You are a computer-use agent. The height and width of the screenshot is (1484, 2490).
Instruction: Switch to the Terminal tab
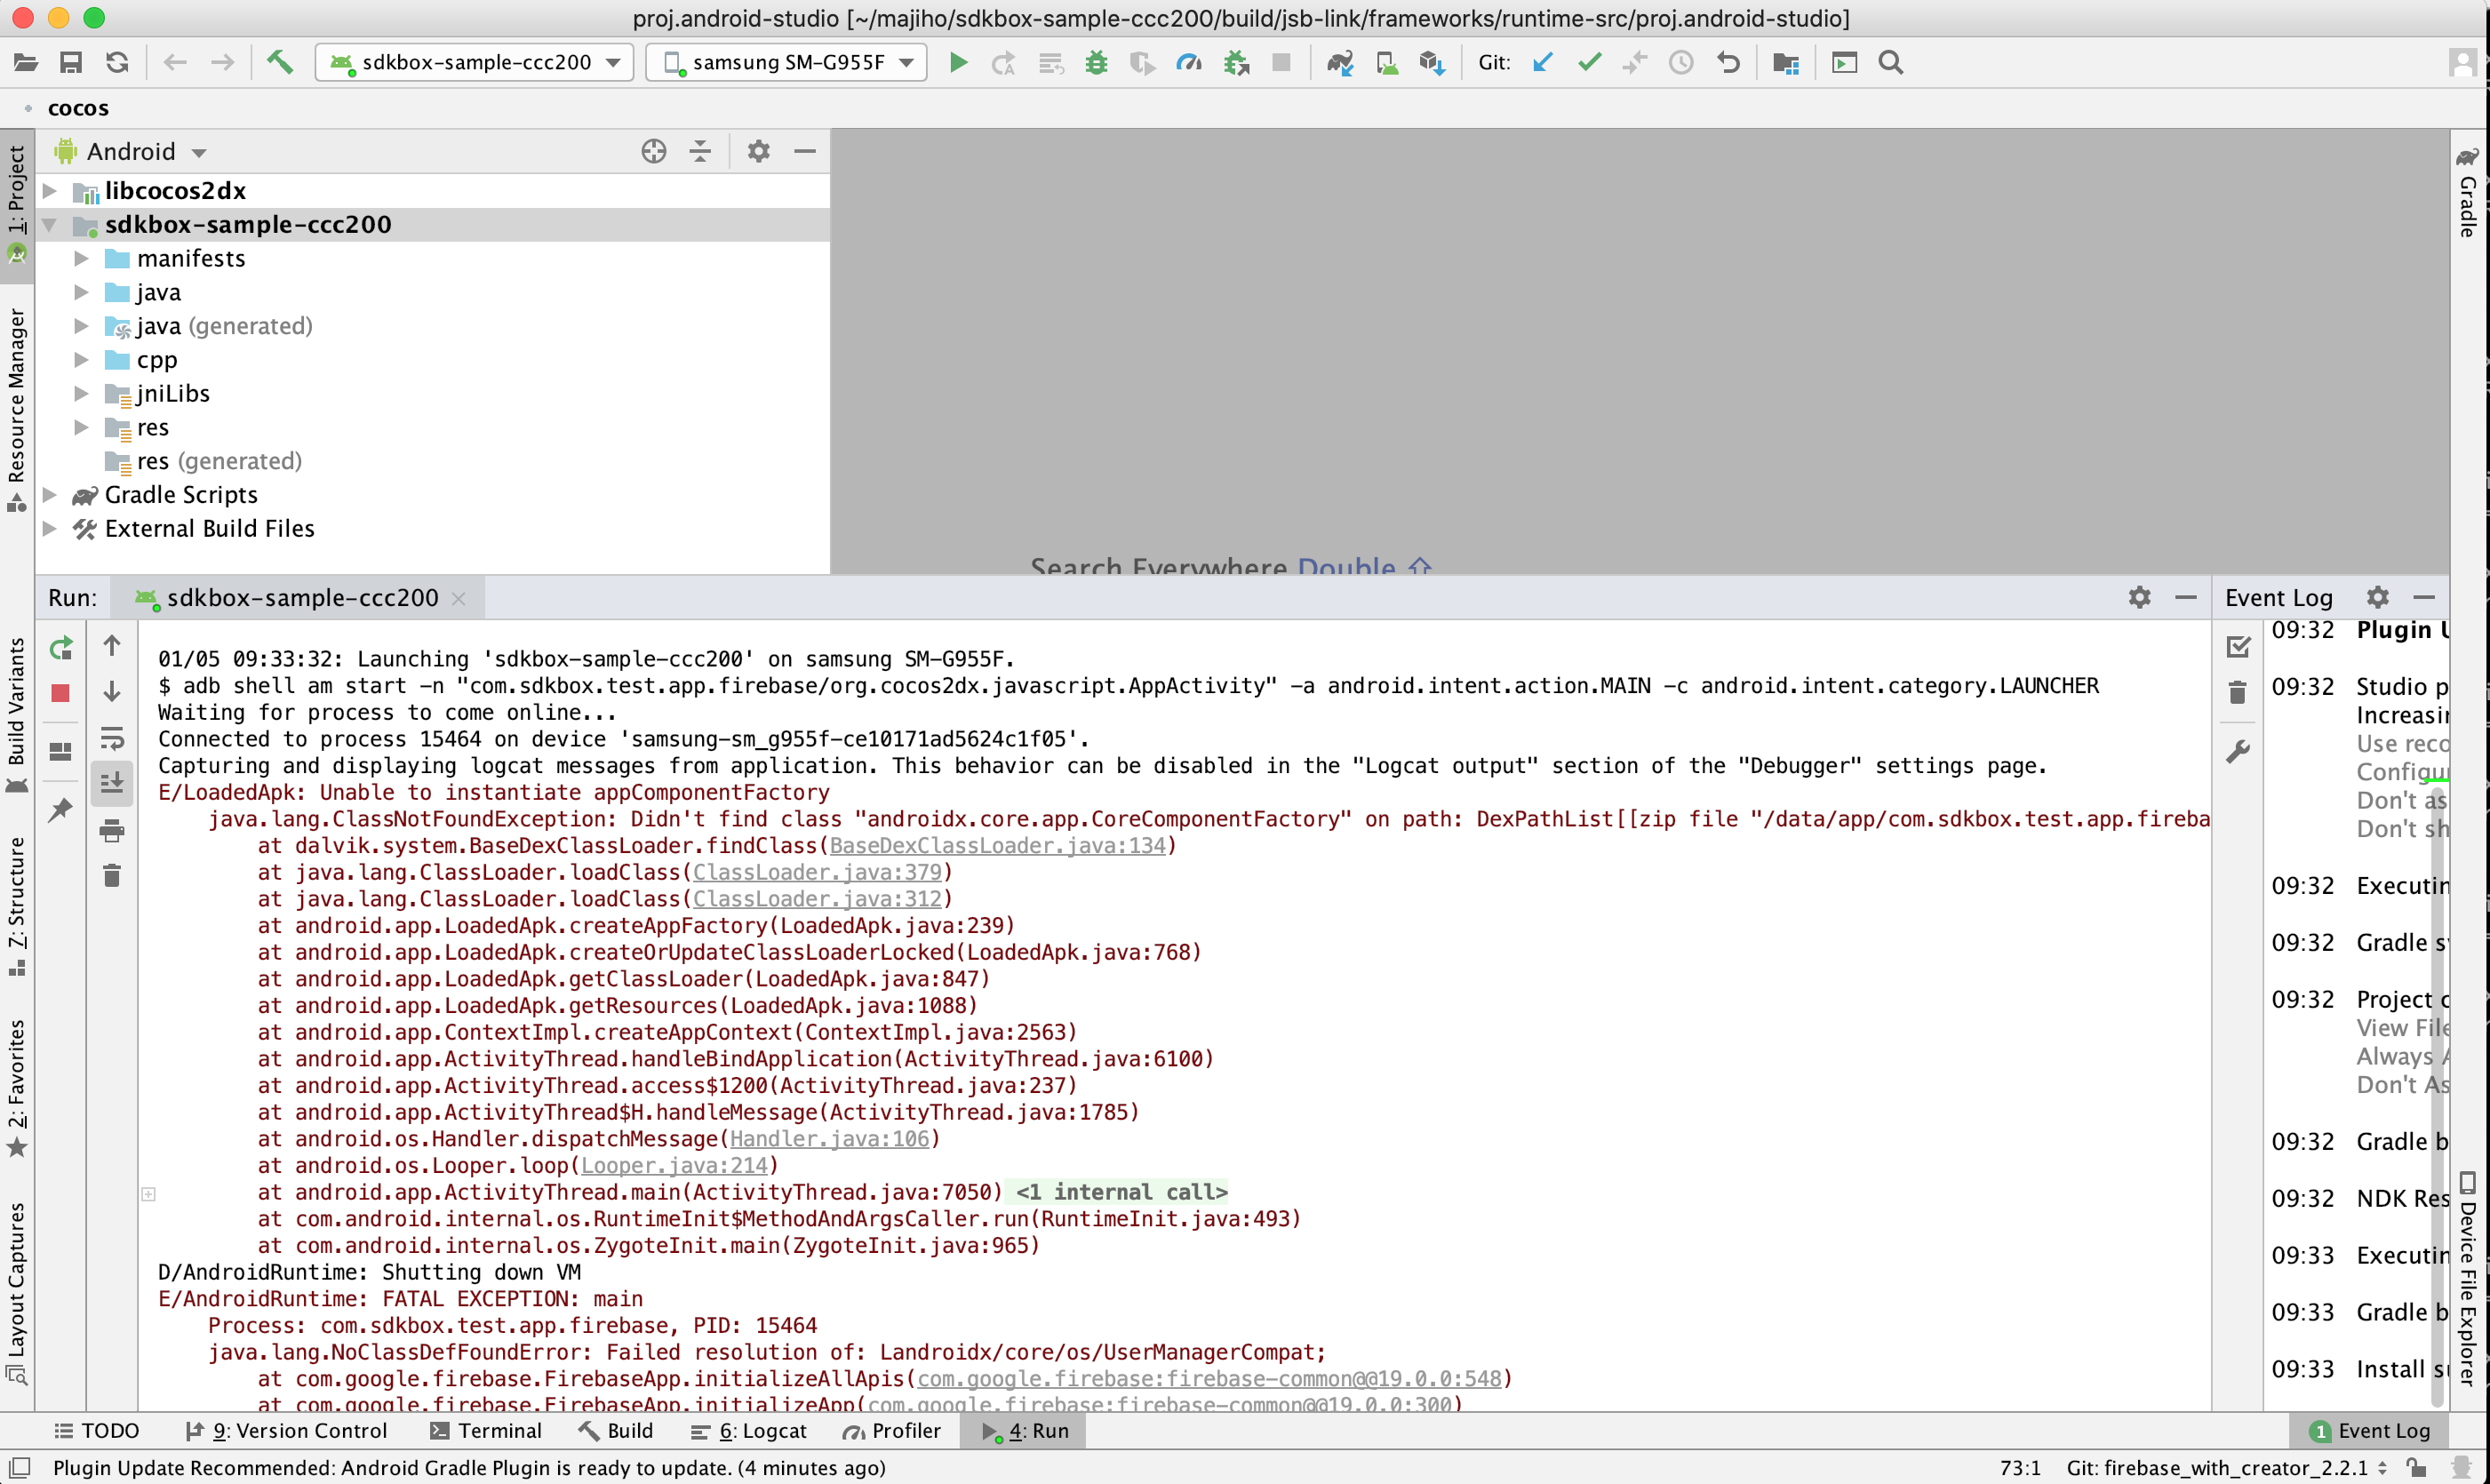(486, 1431)
